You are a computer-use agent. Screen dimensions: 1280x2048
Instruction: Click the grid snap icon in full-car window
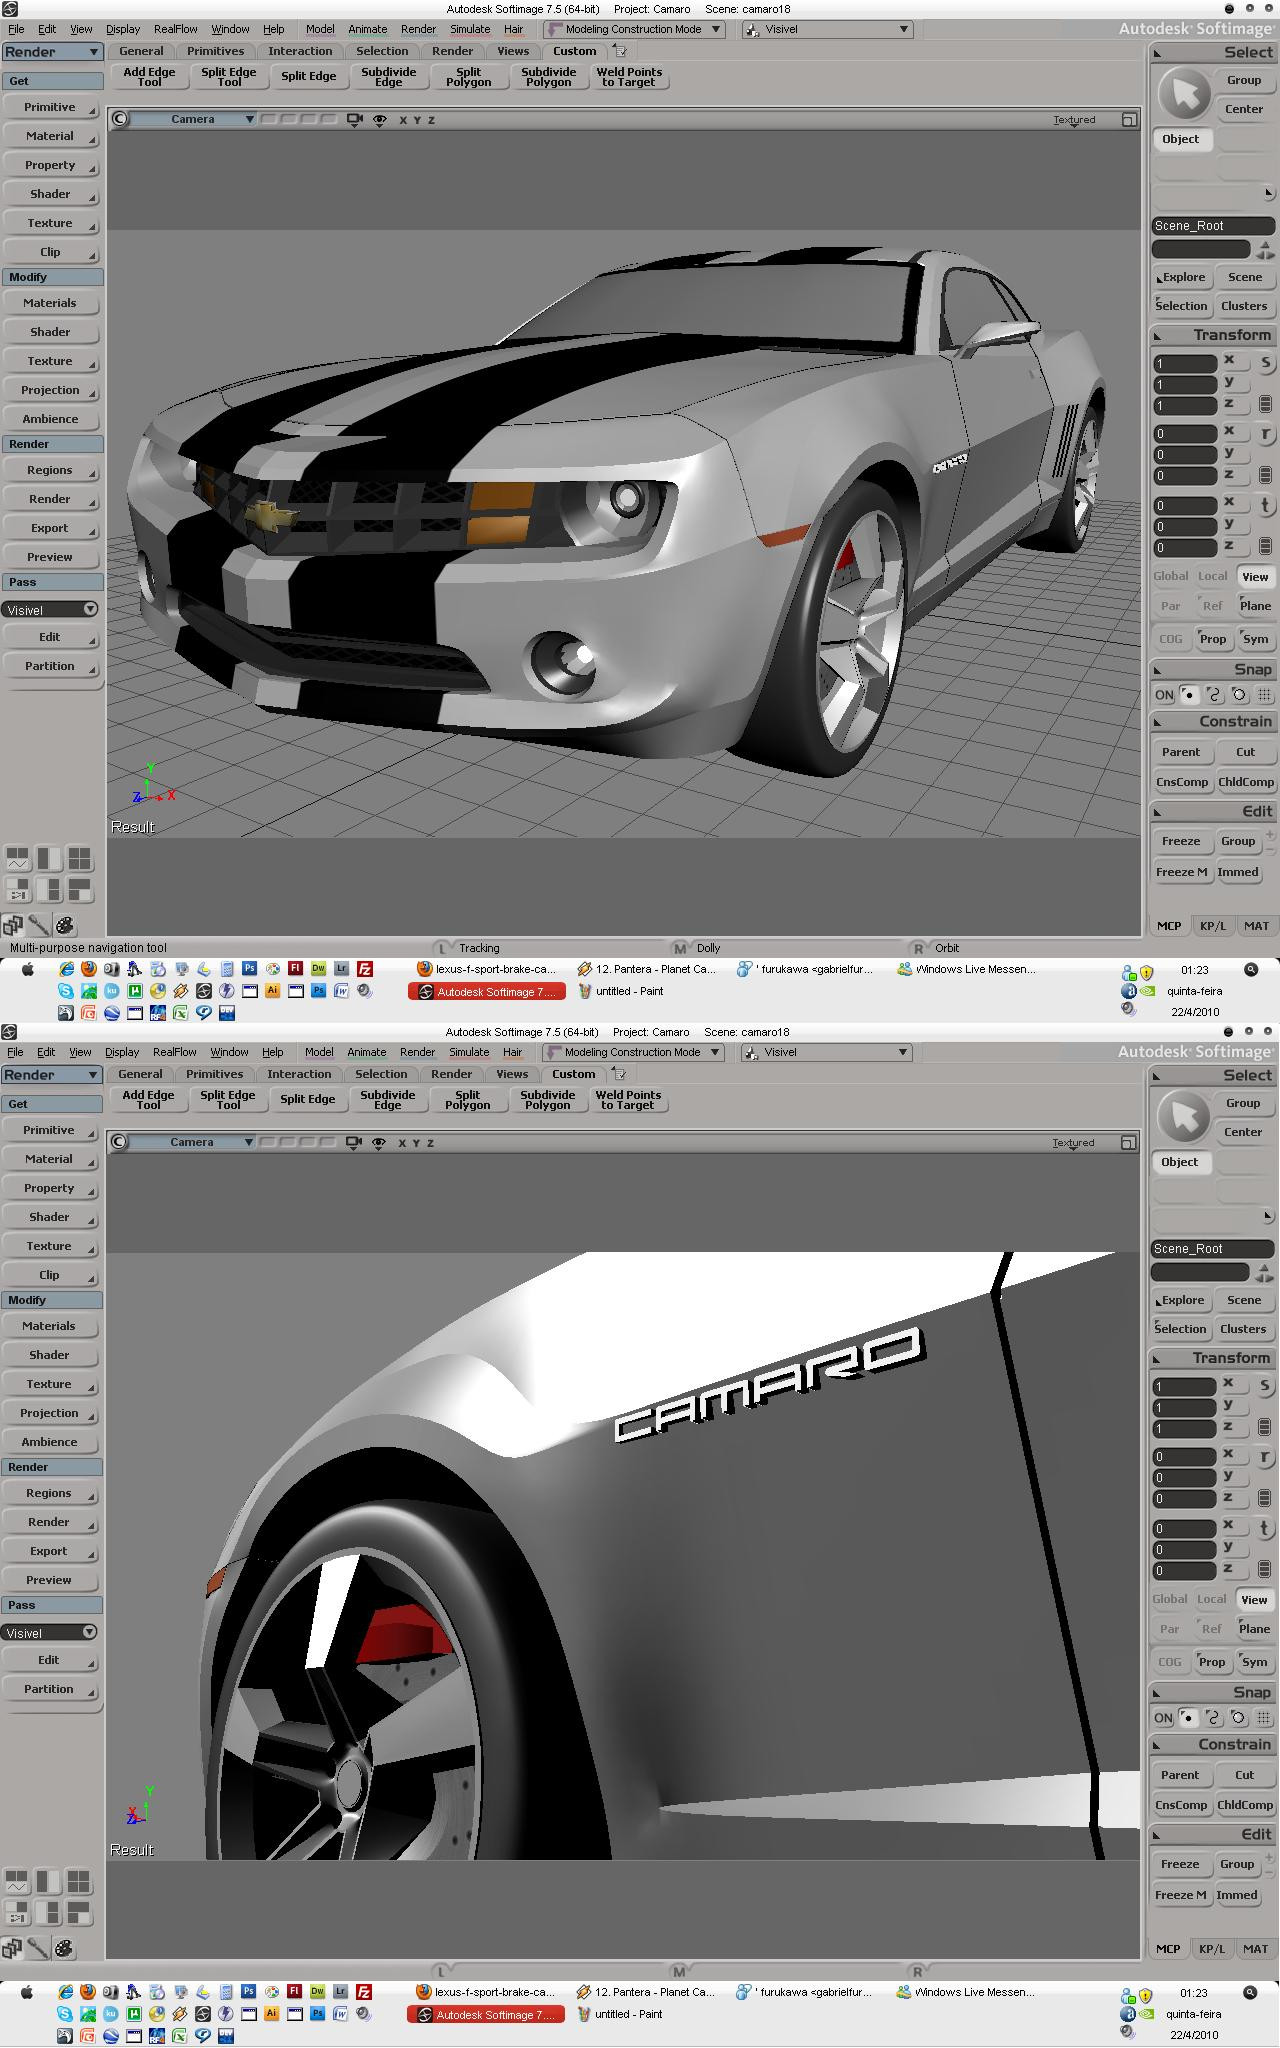1264,694
